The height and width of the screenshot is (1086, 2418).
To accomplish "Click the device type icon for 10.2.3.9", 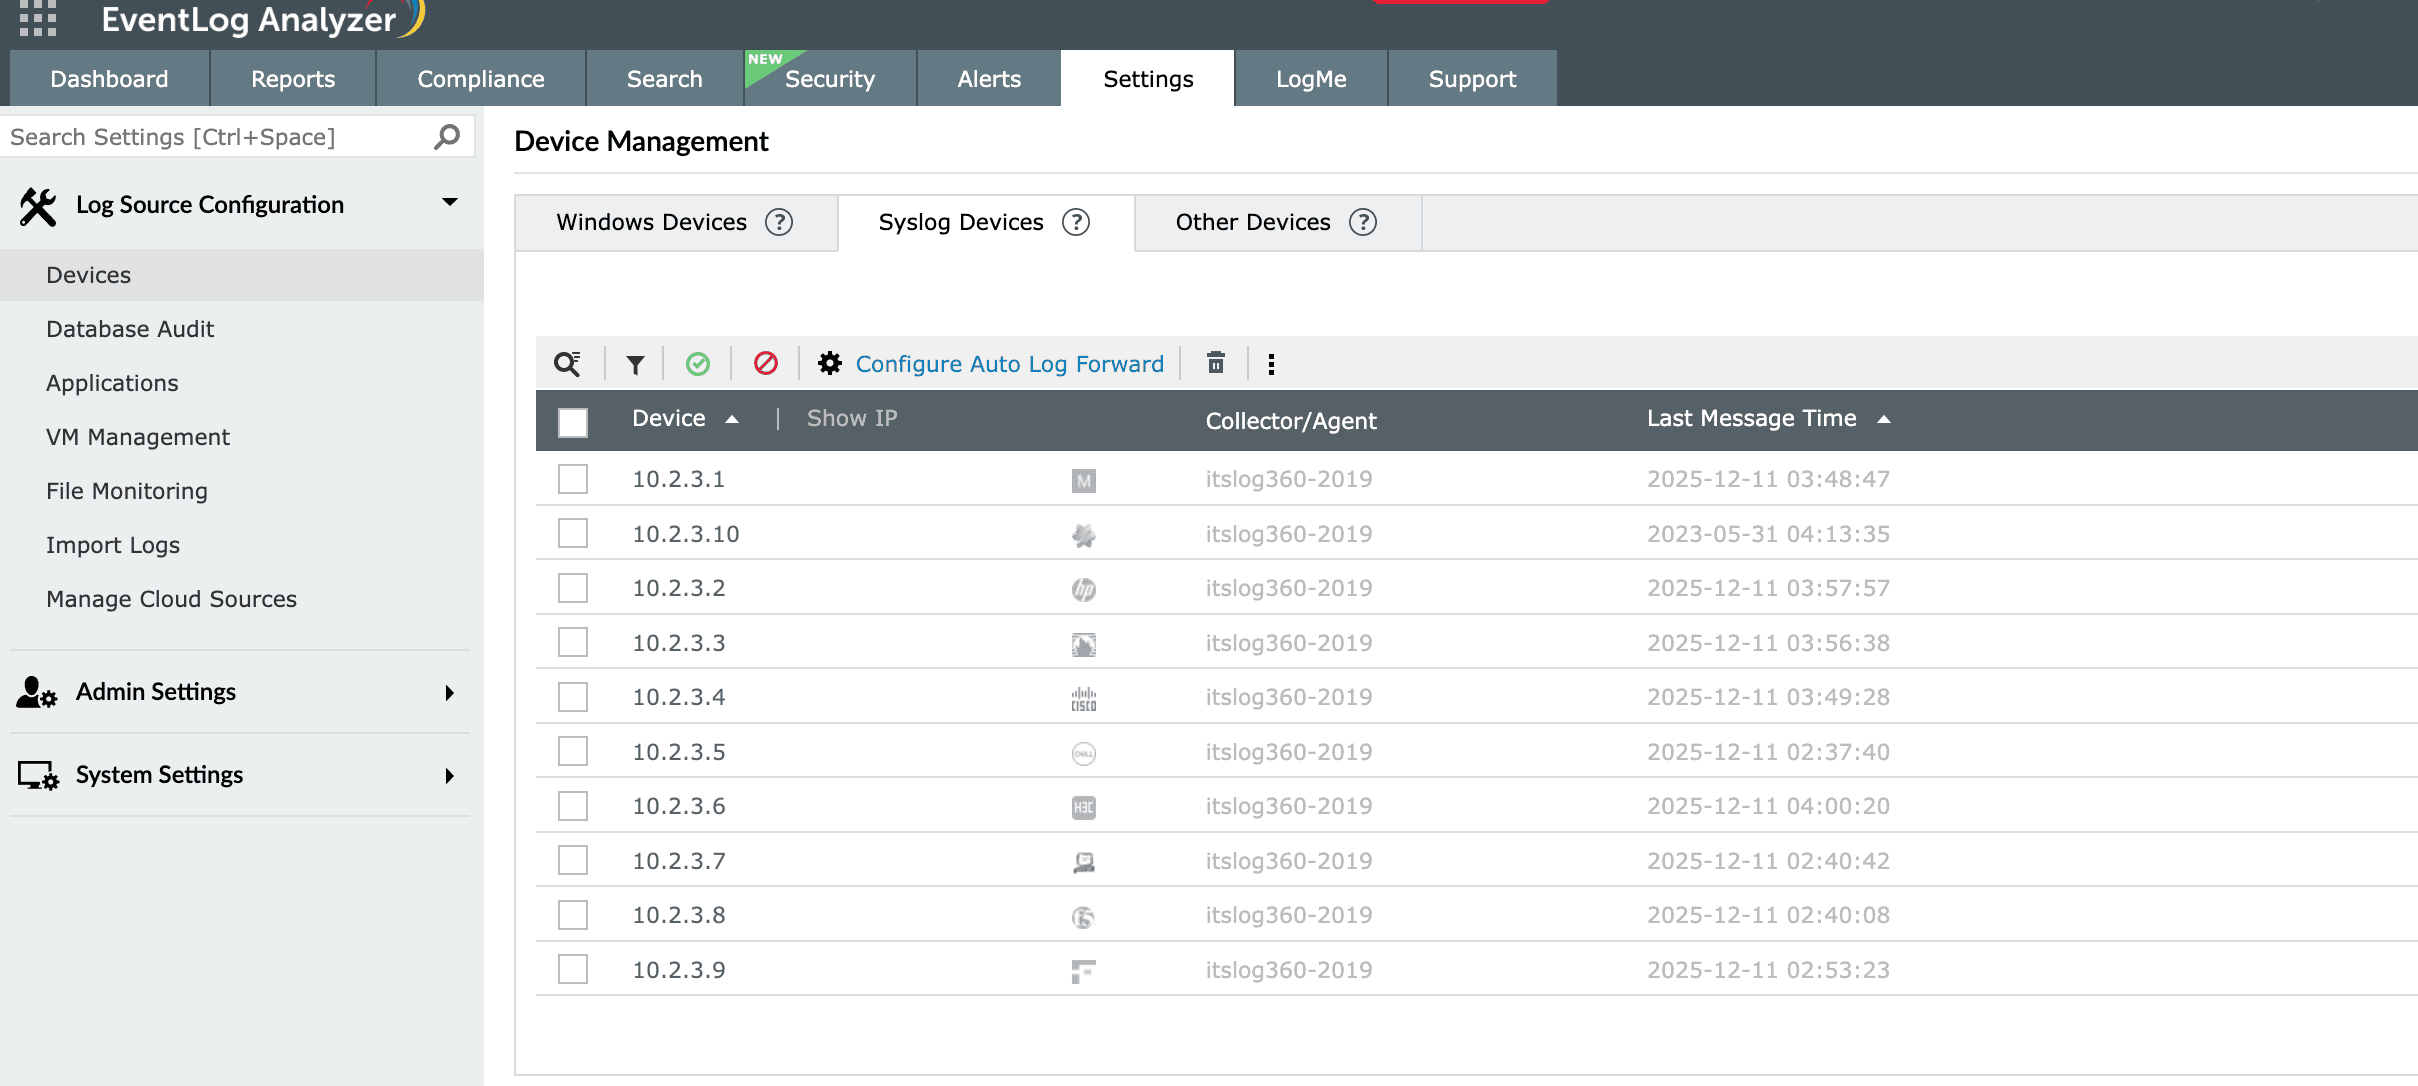I will (1084, 972).
